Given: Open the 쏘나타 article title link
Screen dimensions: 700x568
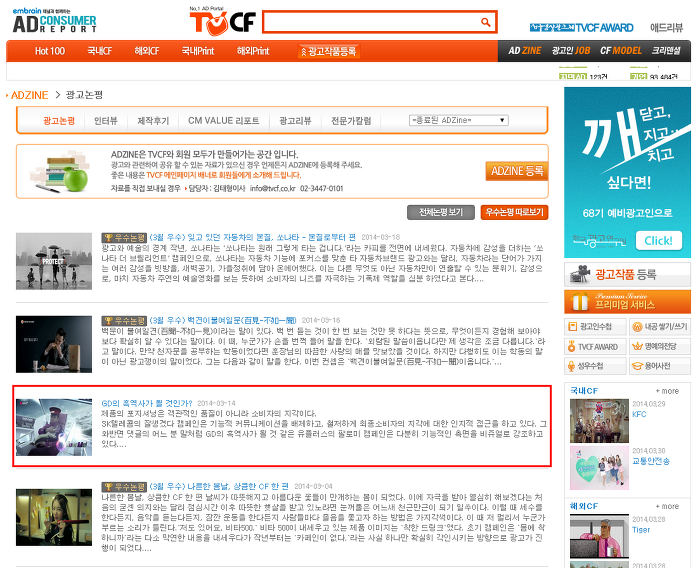Looking at the screenshot, I should click(252, 237).
